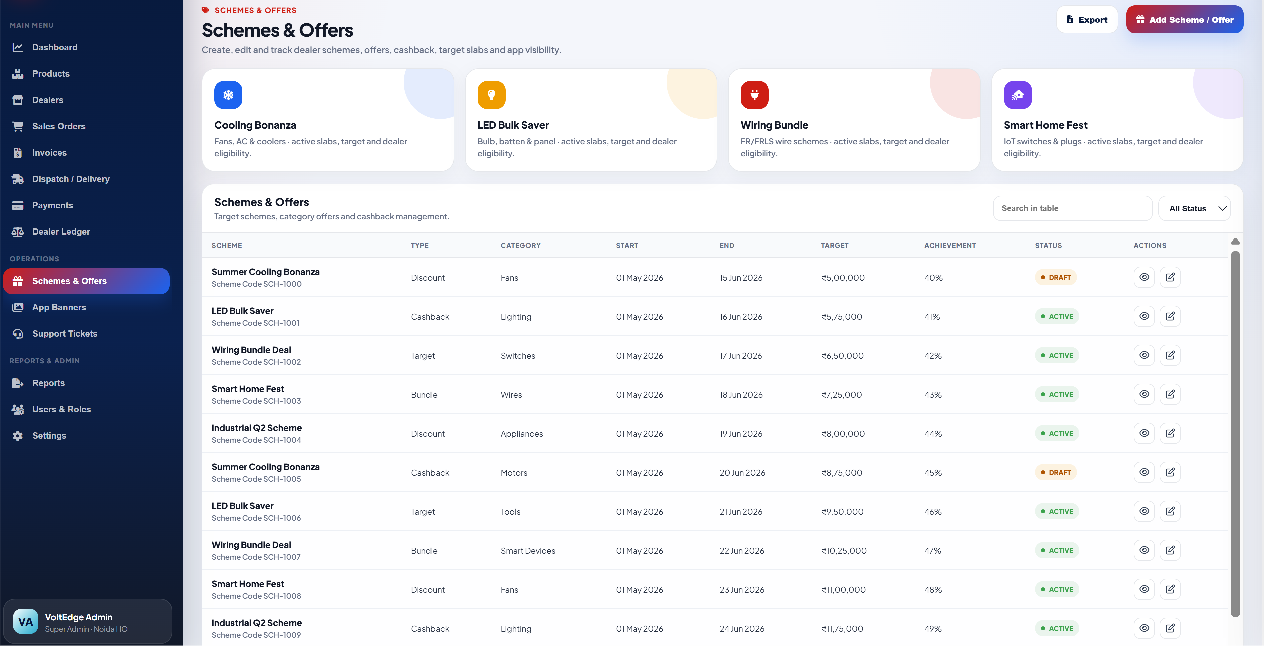View scheme SCH-1004 eye icon
The image size is (1264, 646).
1144,433
